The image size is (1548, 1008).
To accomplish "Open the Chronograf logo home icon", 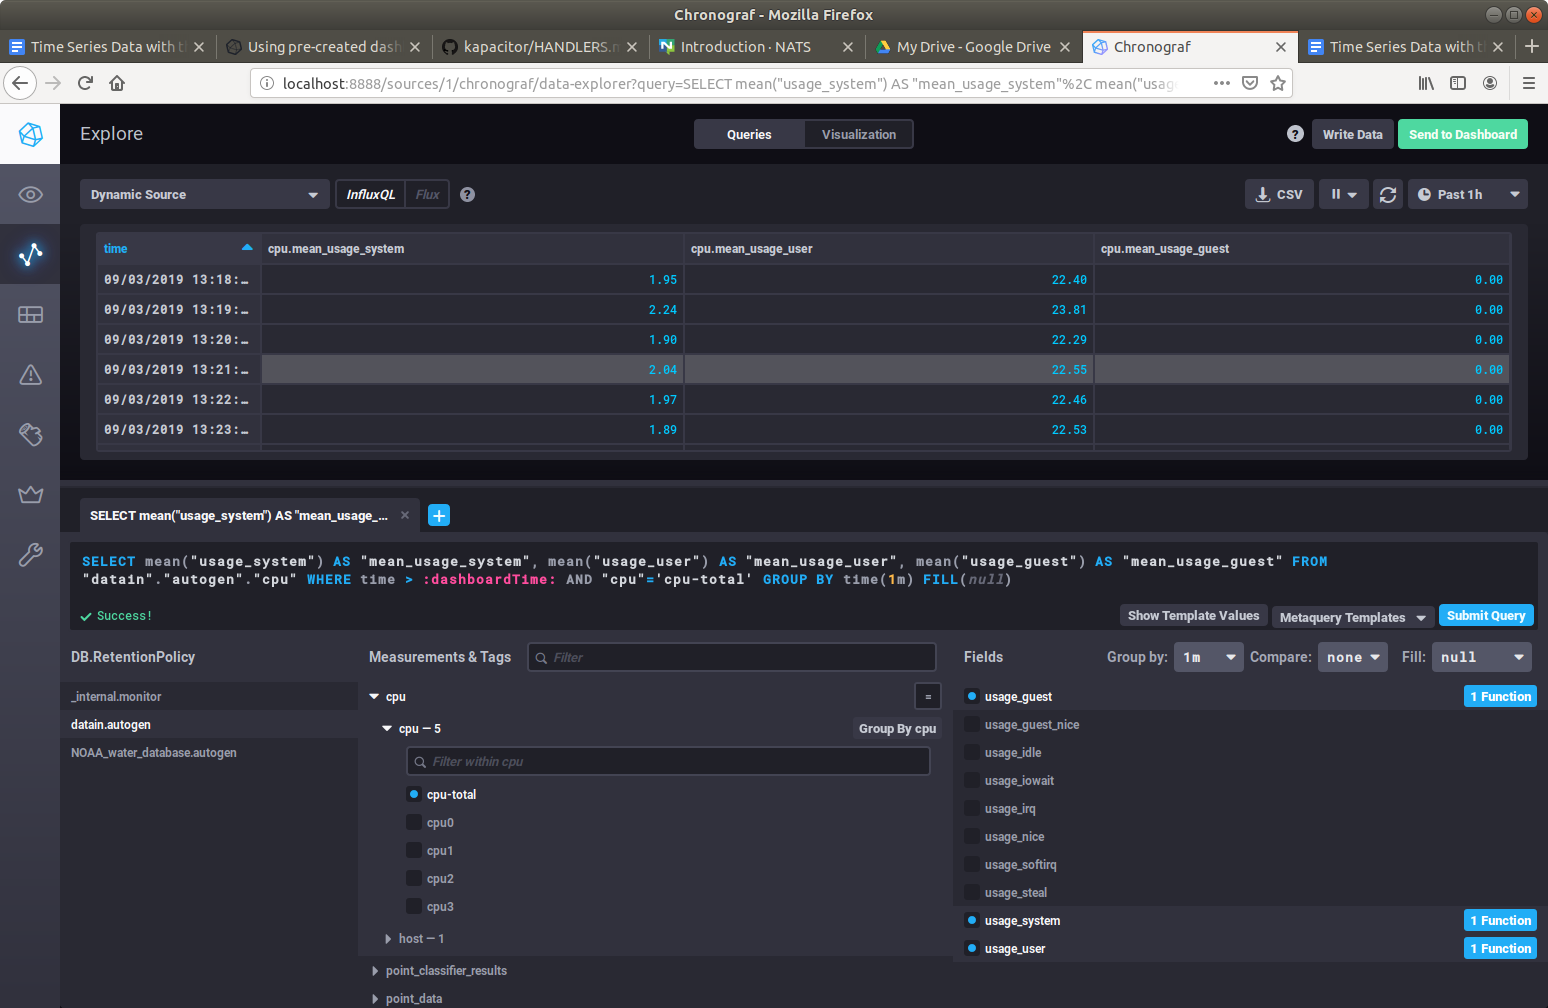I will (30, 134).
